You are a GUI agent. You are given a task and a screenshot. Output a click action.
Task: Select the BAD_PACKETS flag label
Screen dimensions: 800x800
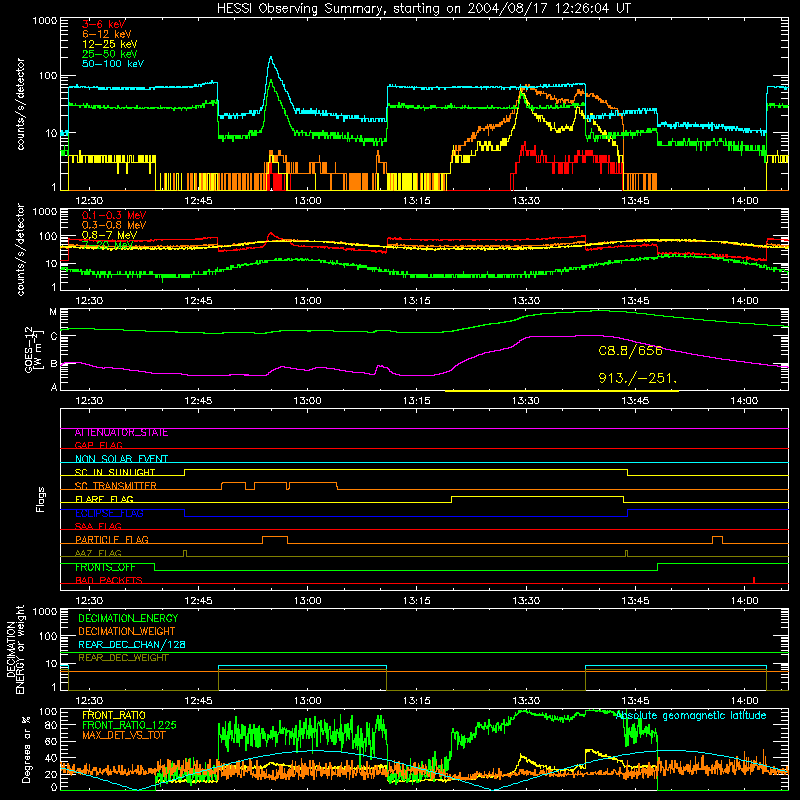pyautogui.click(x=109, y=580)
